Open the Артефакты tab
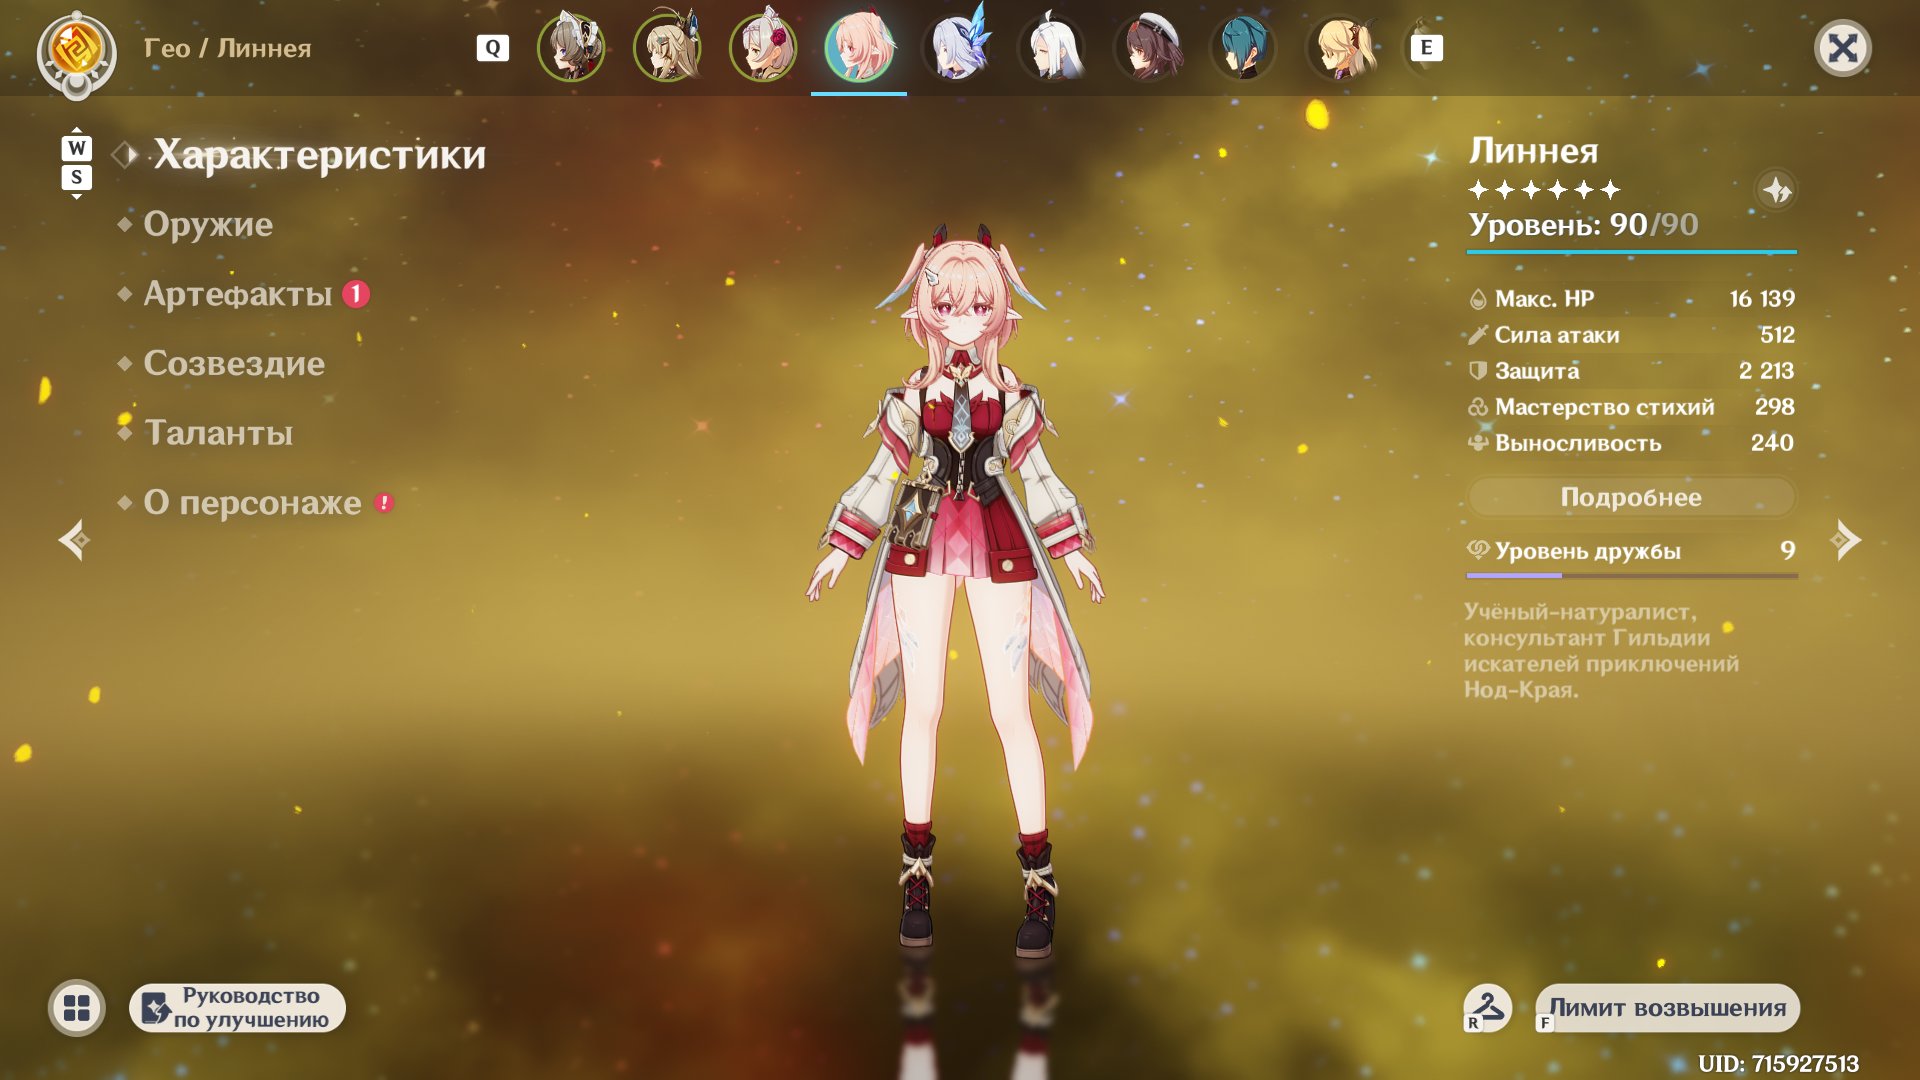 click(x=238, y=294)
